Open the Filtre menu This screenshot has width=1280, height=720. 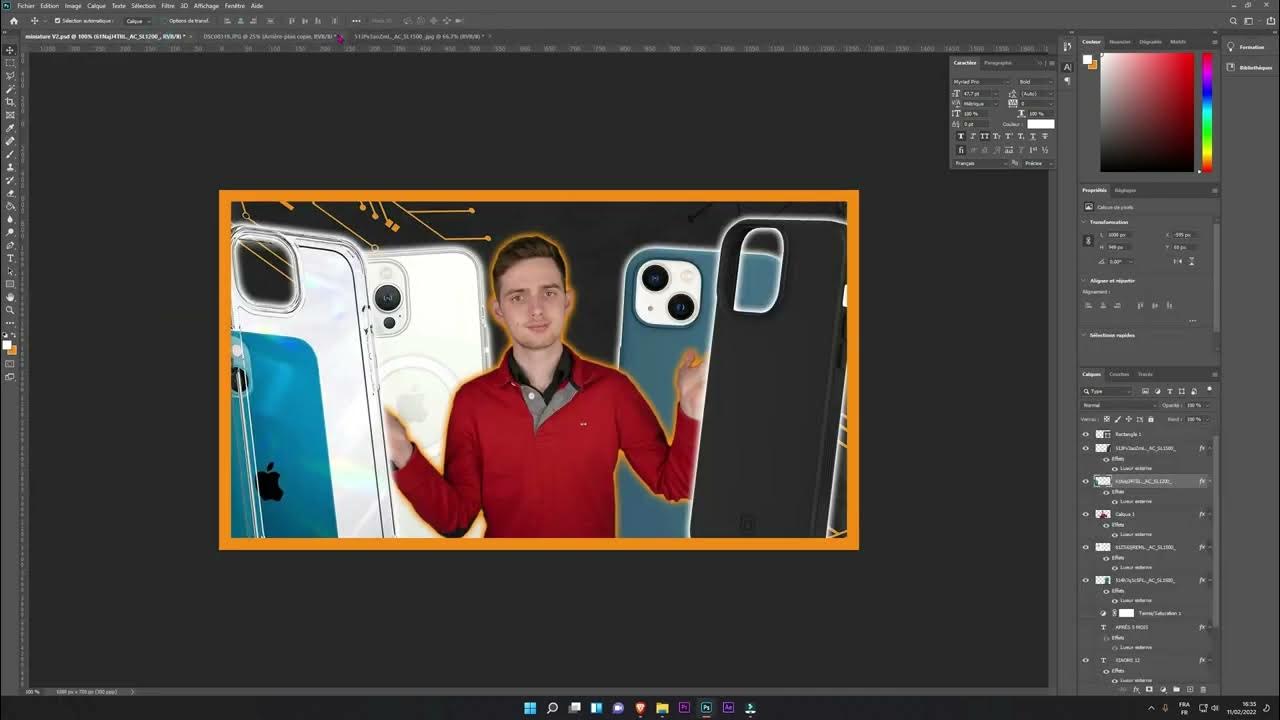pyautogui.click(x=168, y=5)
